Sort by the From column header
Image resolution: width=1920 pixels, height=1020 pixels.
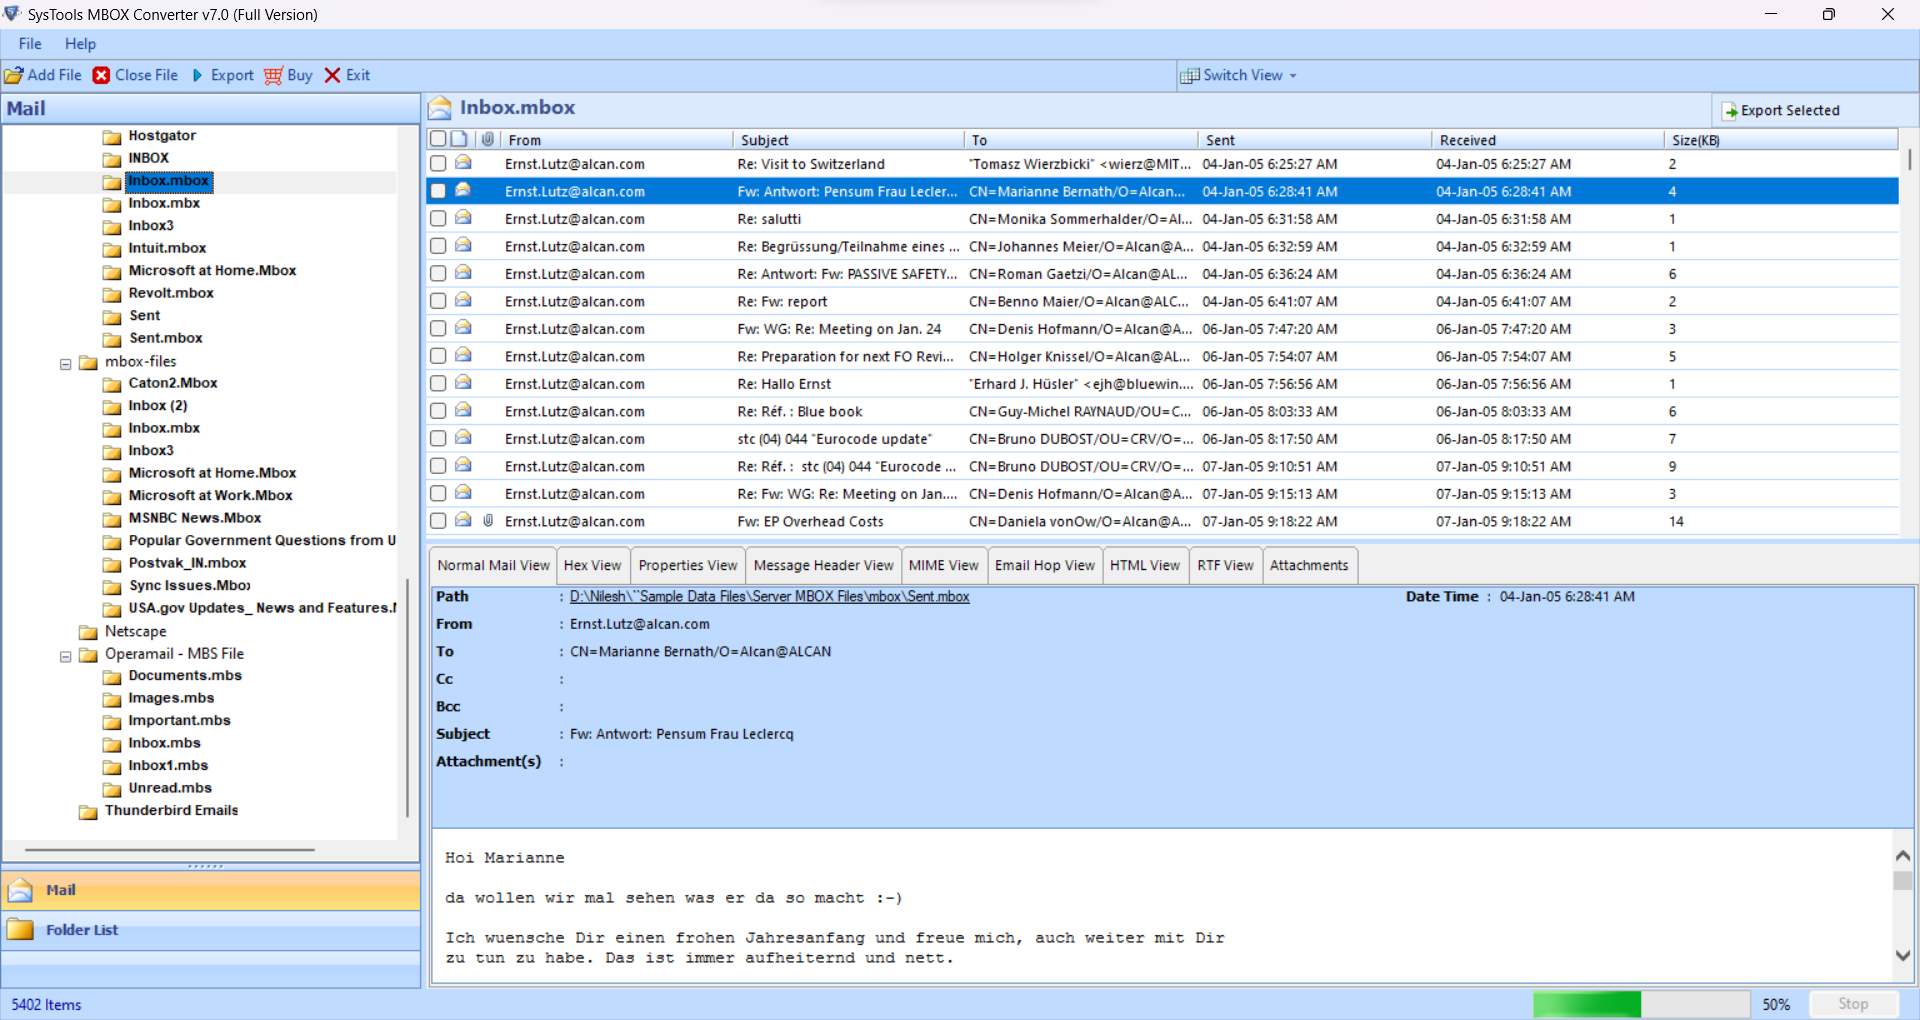pyautogui.click(x=617, y=140)
